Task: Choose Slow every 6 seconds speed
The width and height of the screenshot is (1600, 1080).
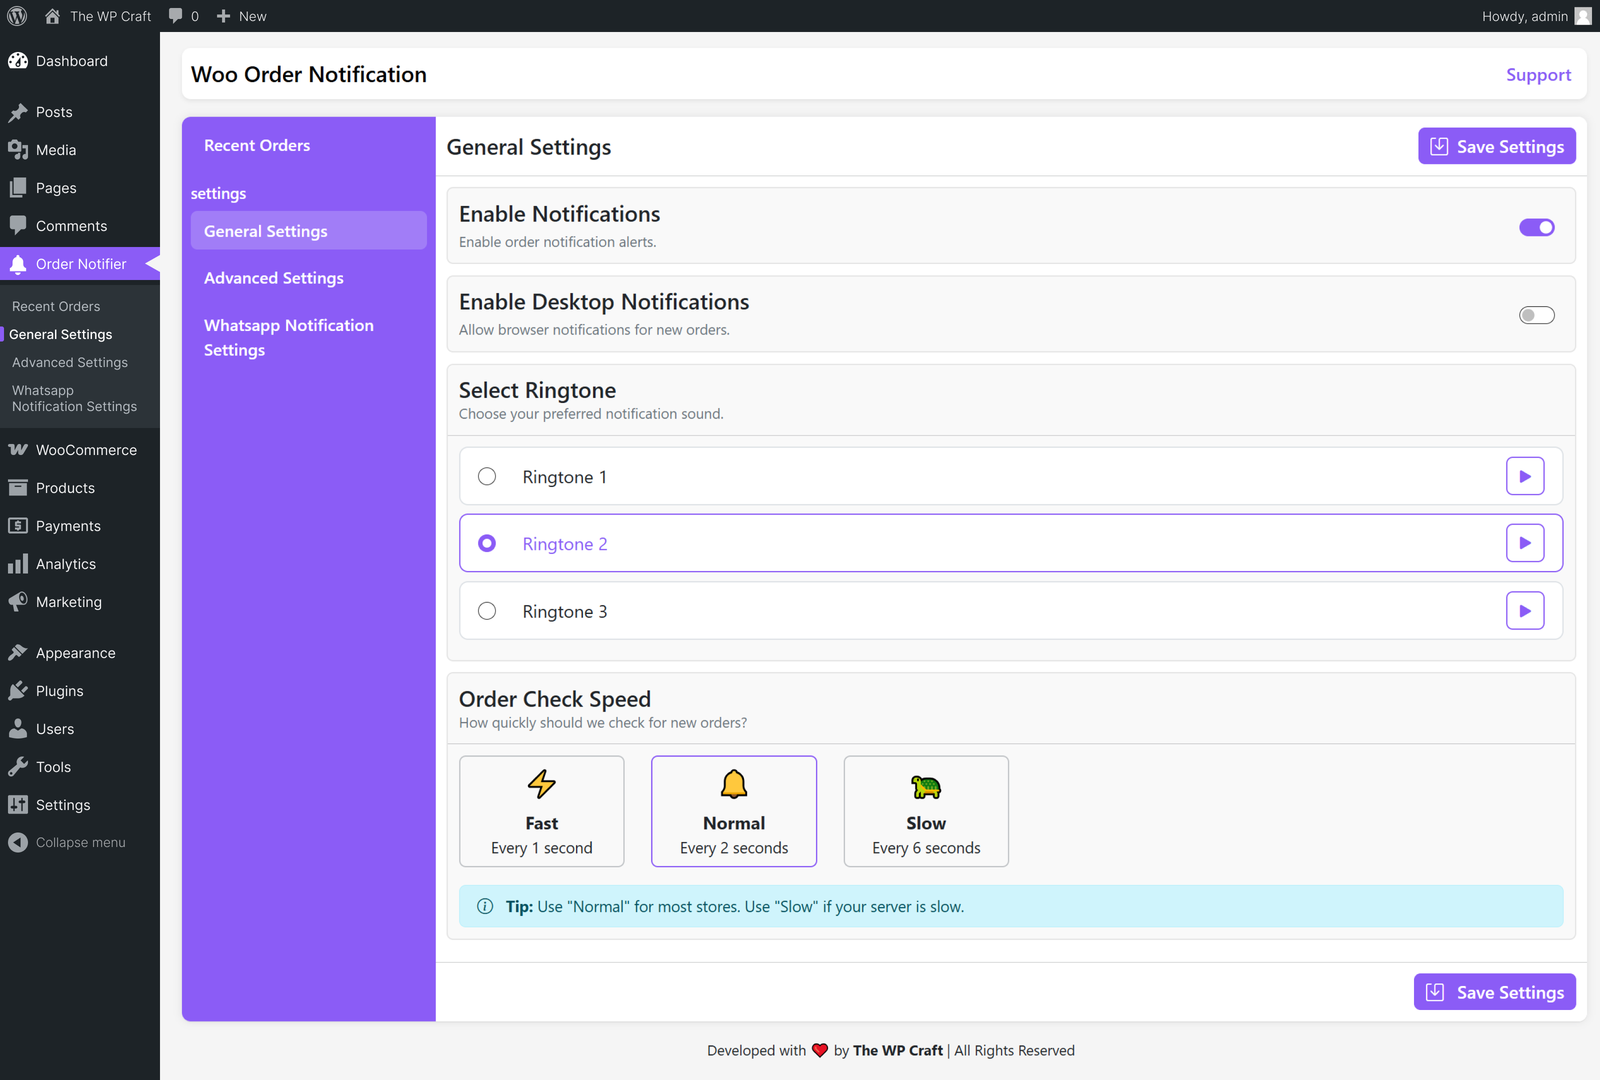Action: (x=926, y=811)
